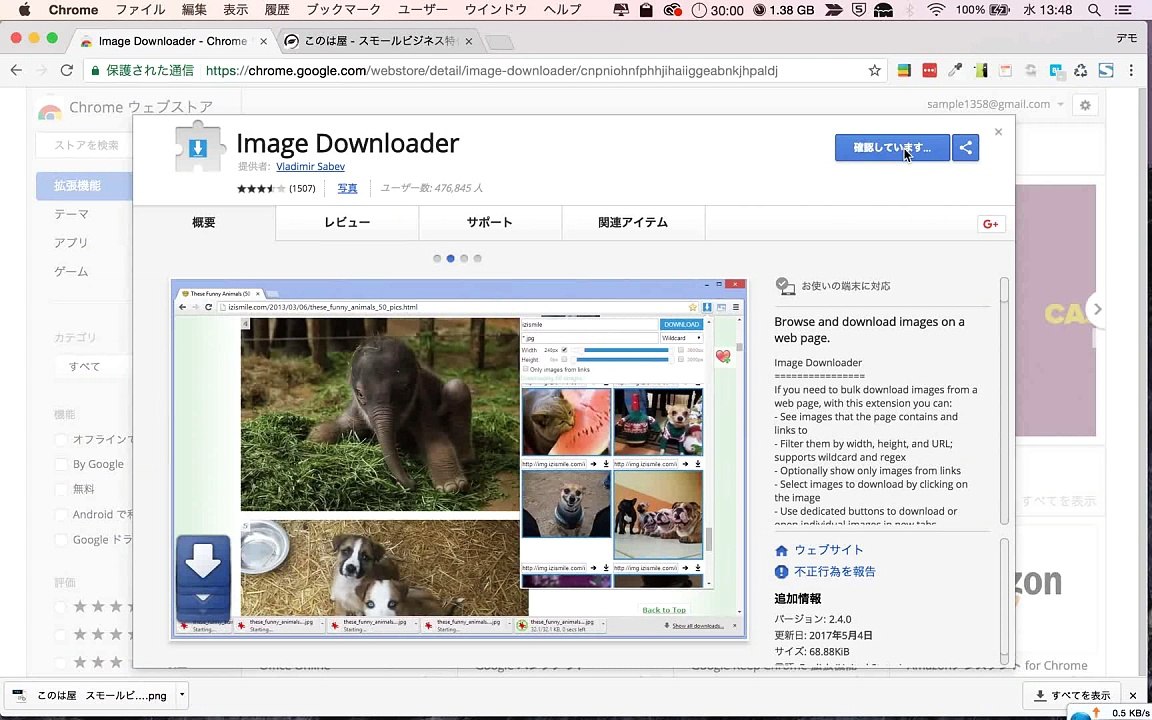
Task: Toggle the By Google checkbox
Action: point(62,464)
